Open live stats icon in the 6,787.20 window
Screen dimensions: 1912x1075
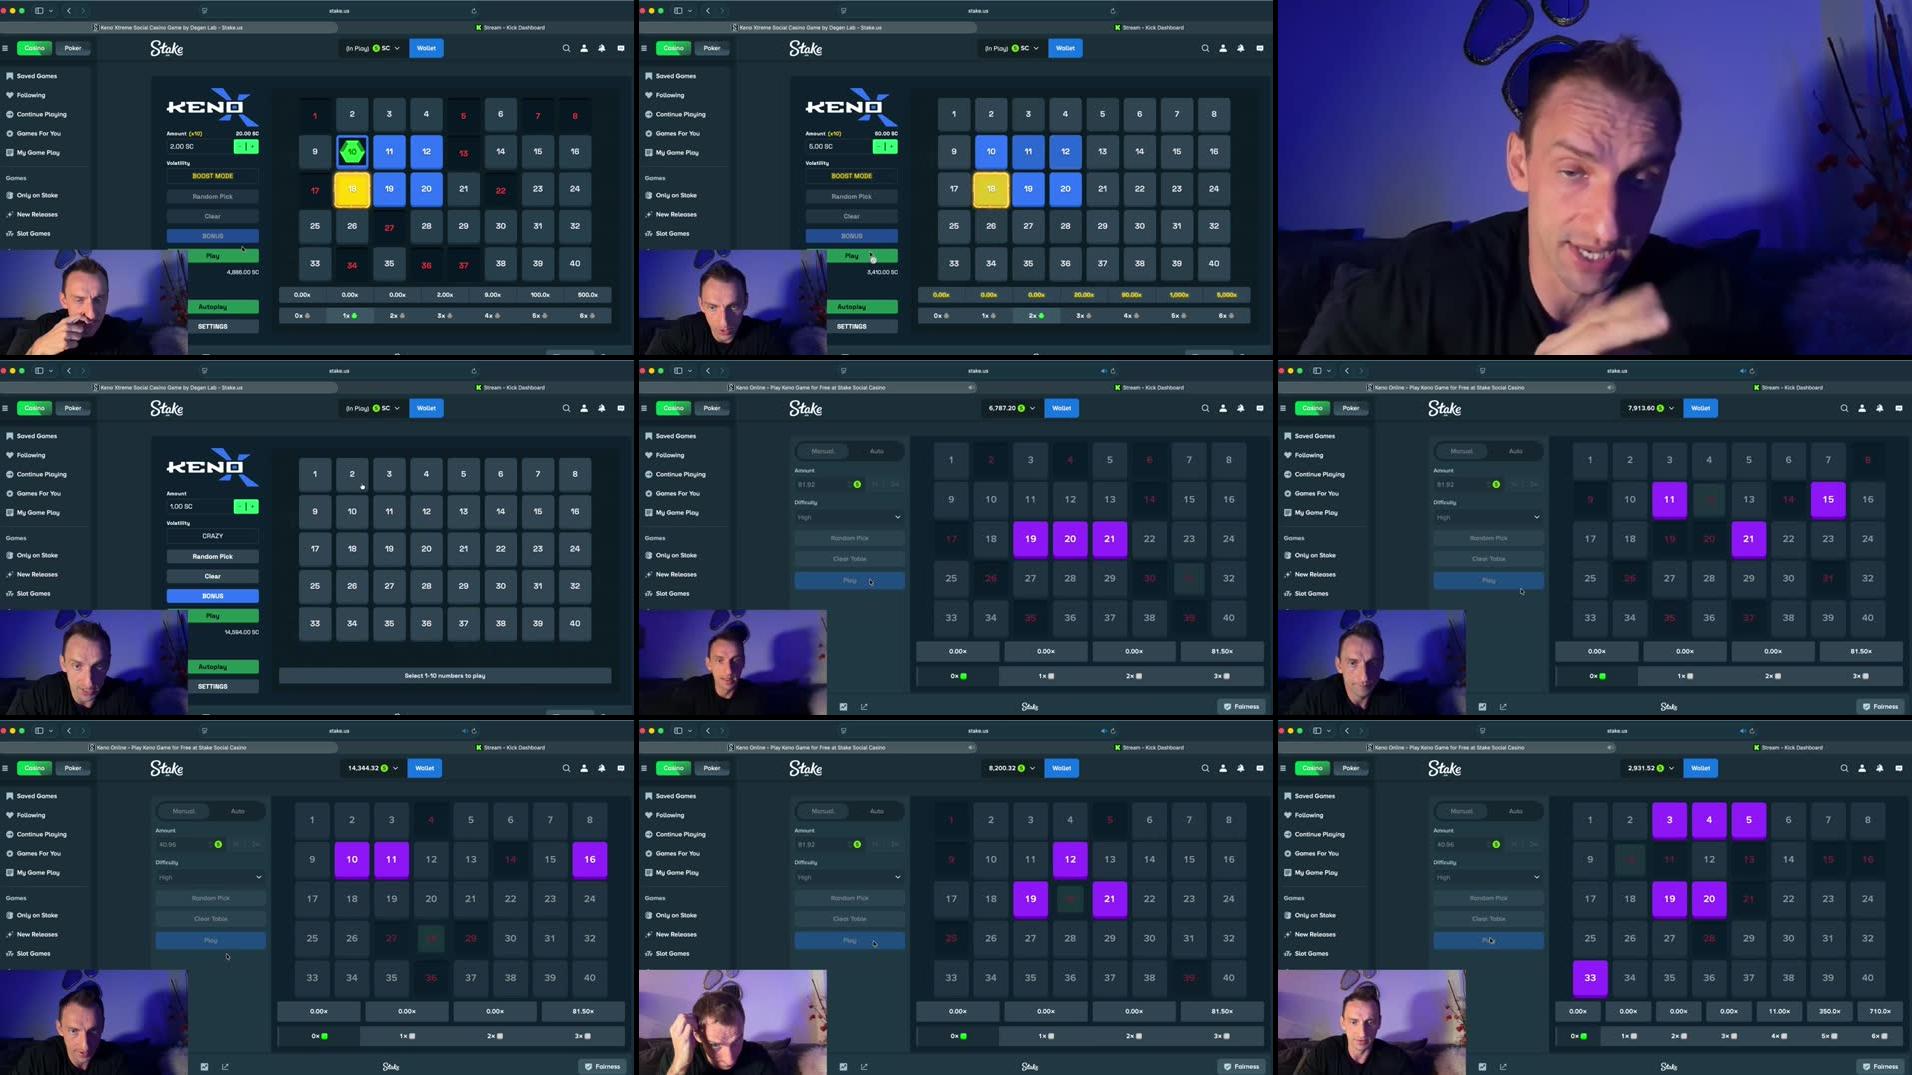pyautogui.click(x=843, y=706)
